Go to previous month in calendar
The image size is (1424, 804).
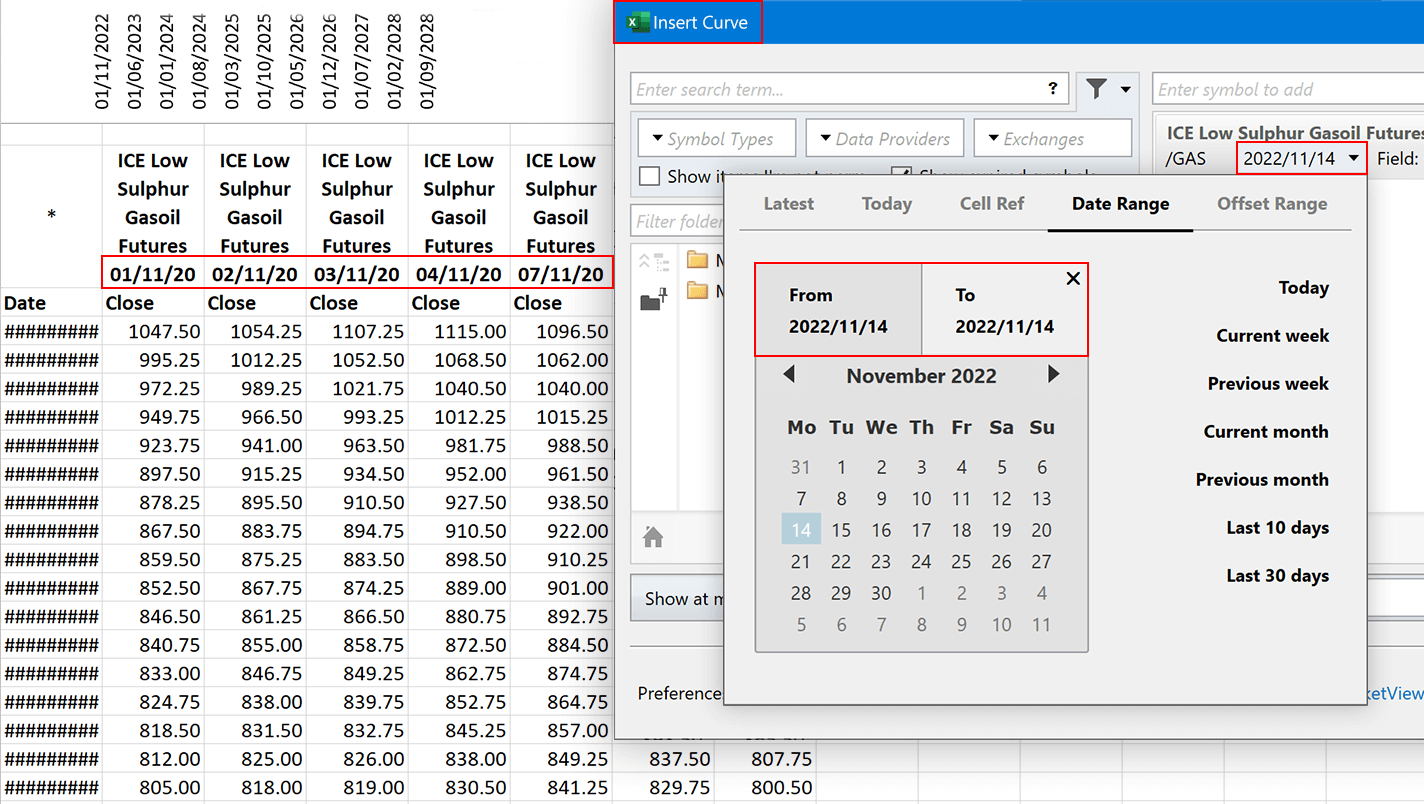[789, 374]
